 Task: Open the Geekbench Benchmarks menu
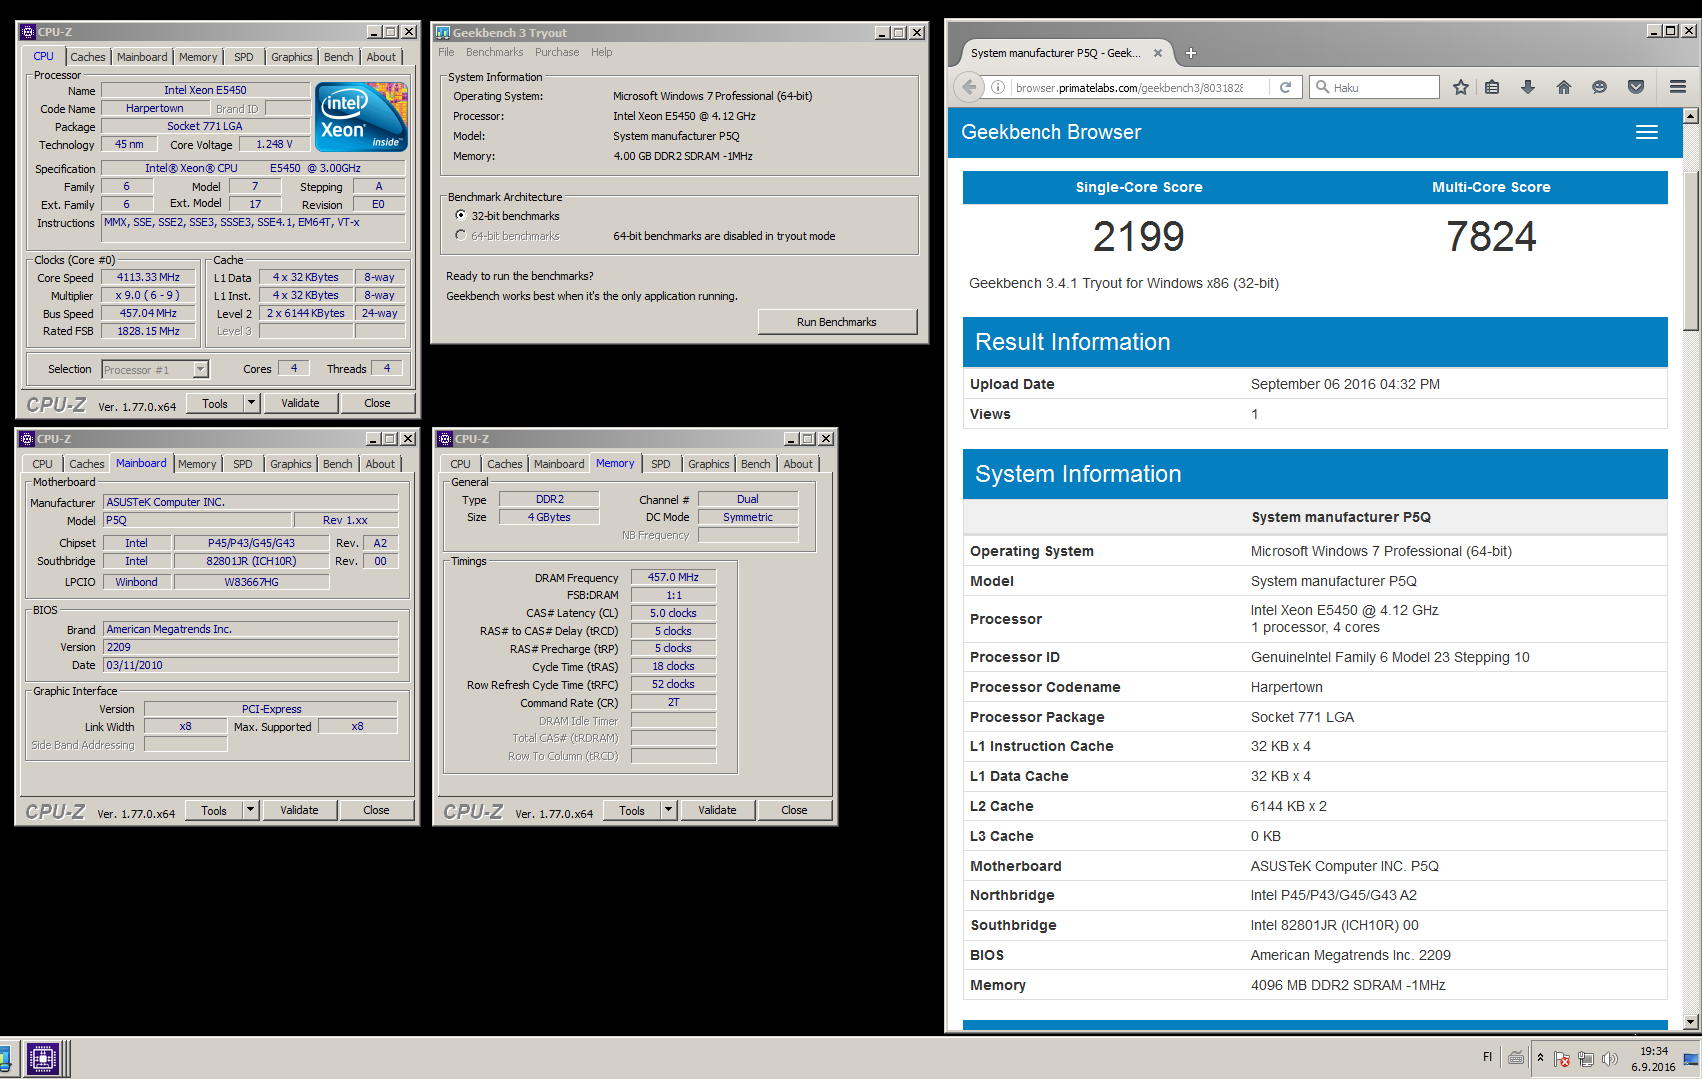pos(494,52)
